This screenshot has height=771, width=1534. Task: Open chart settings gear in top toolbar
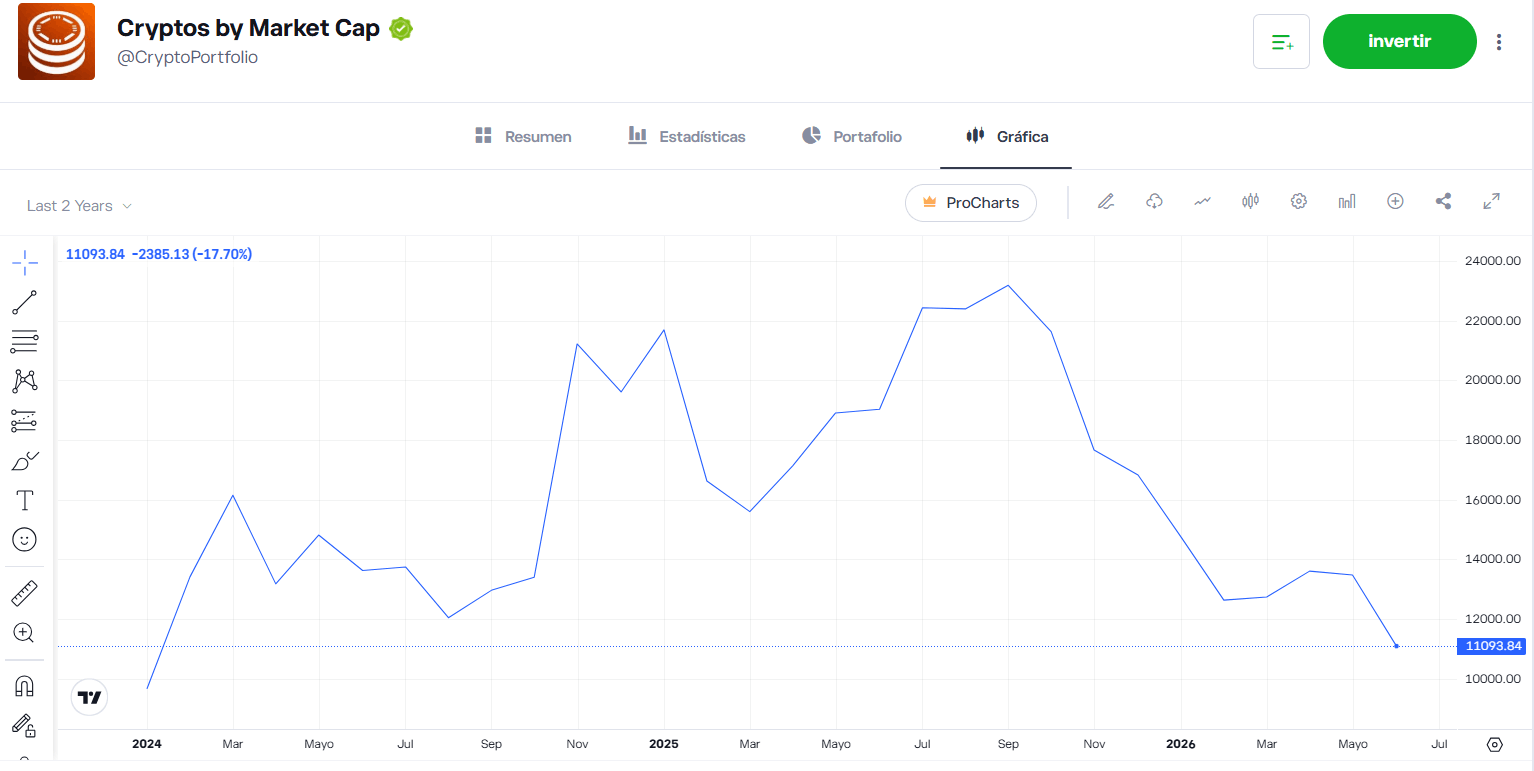click(x=1299, y=202)
